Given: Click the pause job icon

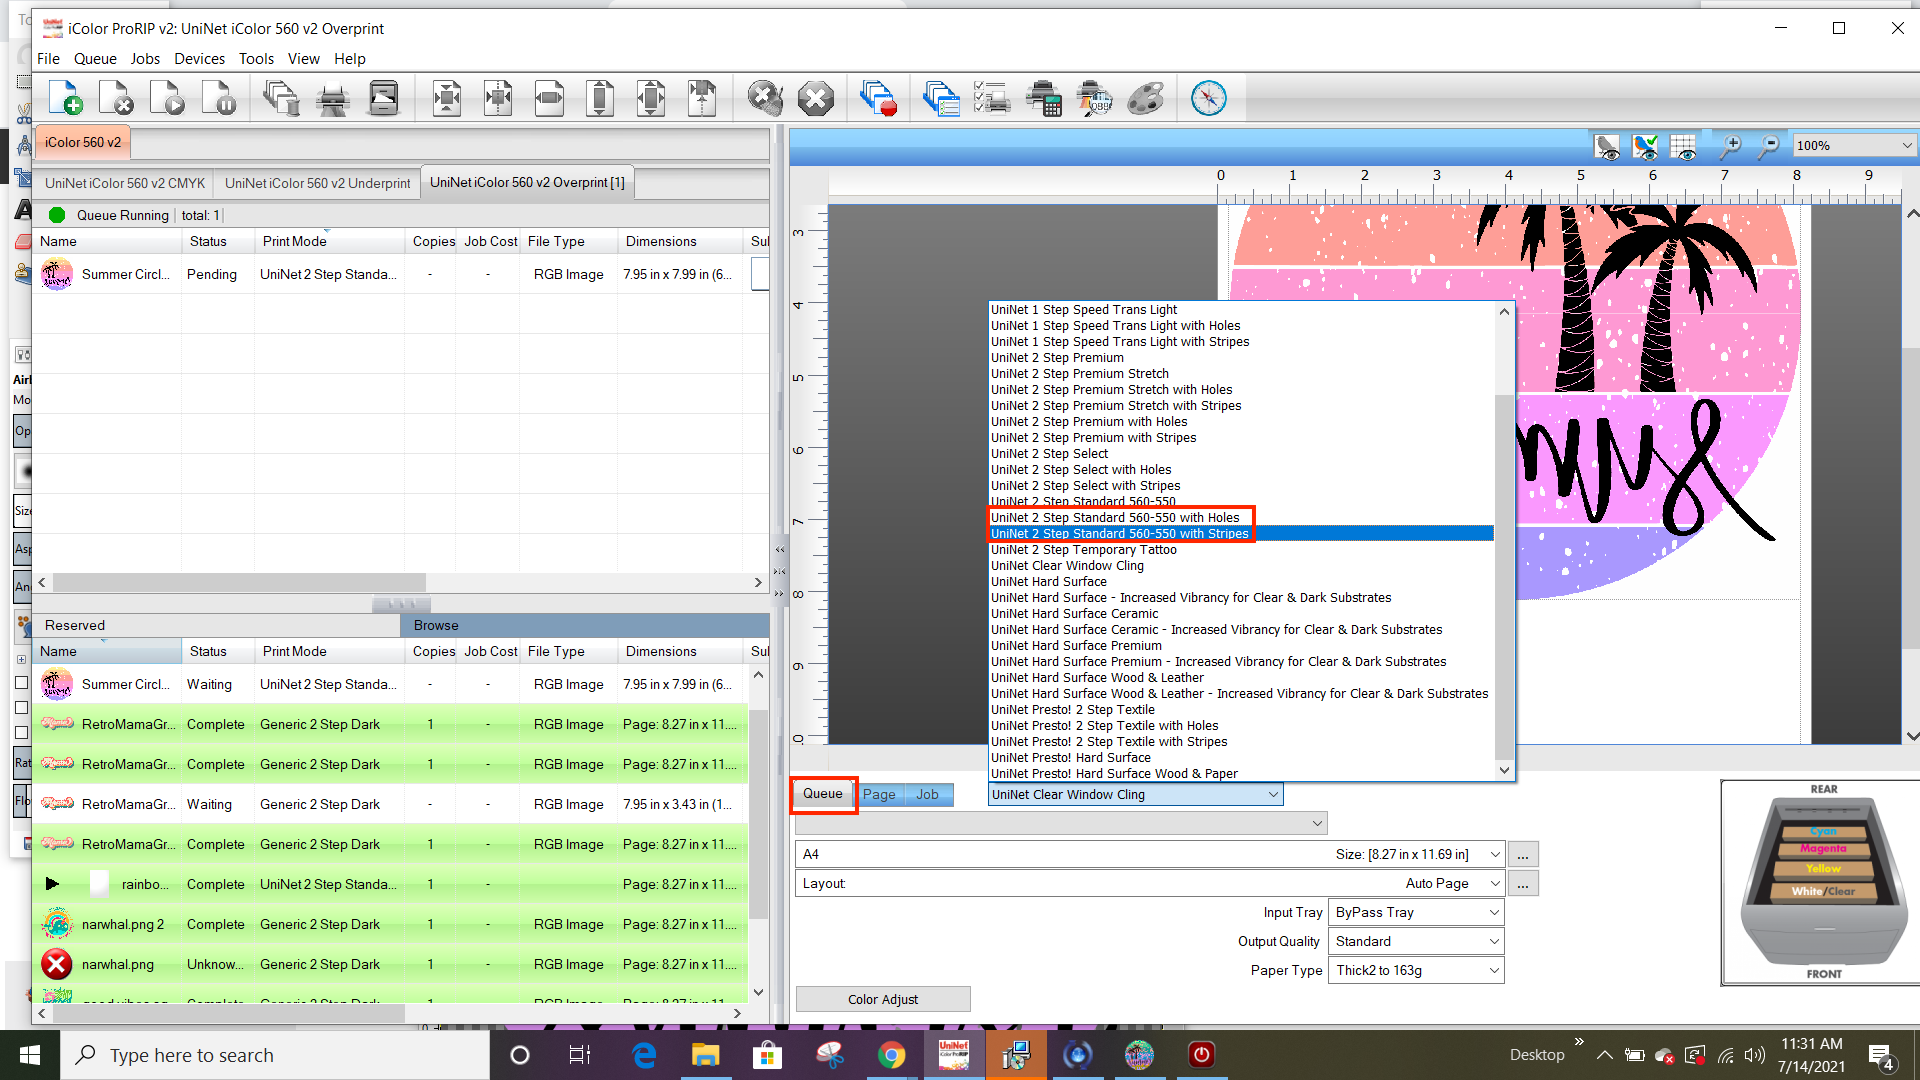Looking at the screenshot, I should click(x=218, y=98).
